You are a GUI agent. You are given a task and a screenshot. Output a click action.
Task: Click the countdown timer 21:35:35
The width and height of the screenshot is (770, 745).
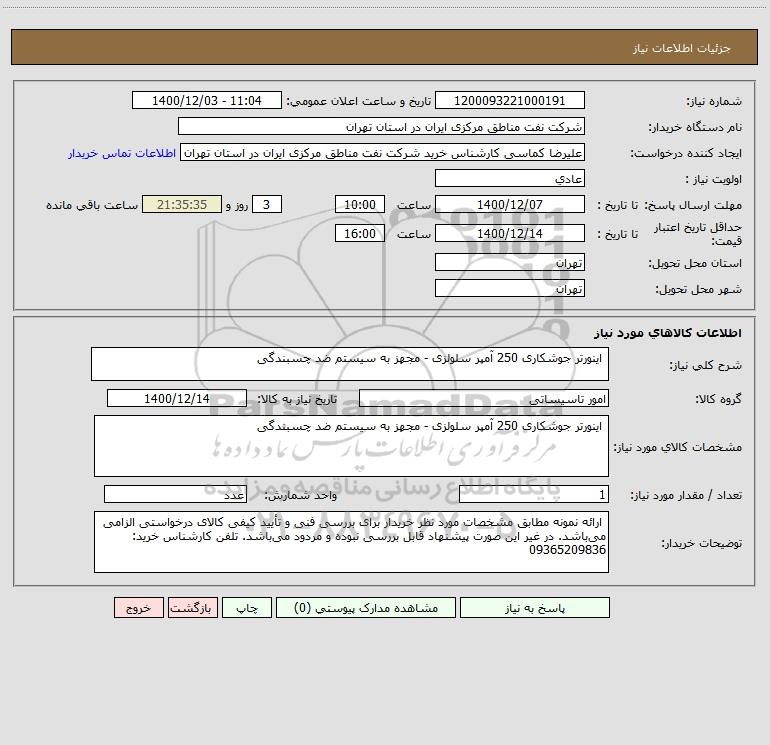(182, 204)
